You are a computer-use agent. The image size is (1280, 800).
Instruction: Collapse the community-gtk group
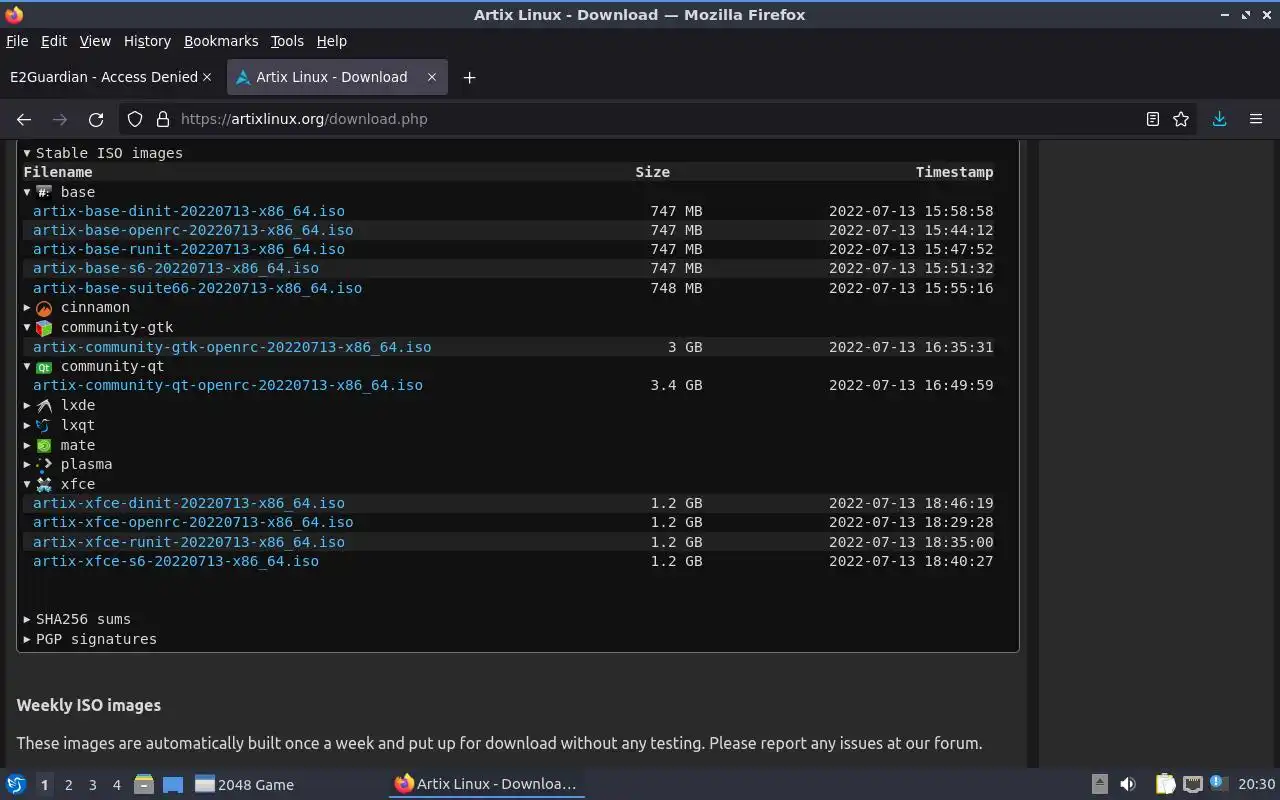click(x=27, y=328)
